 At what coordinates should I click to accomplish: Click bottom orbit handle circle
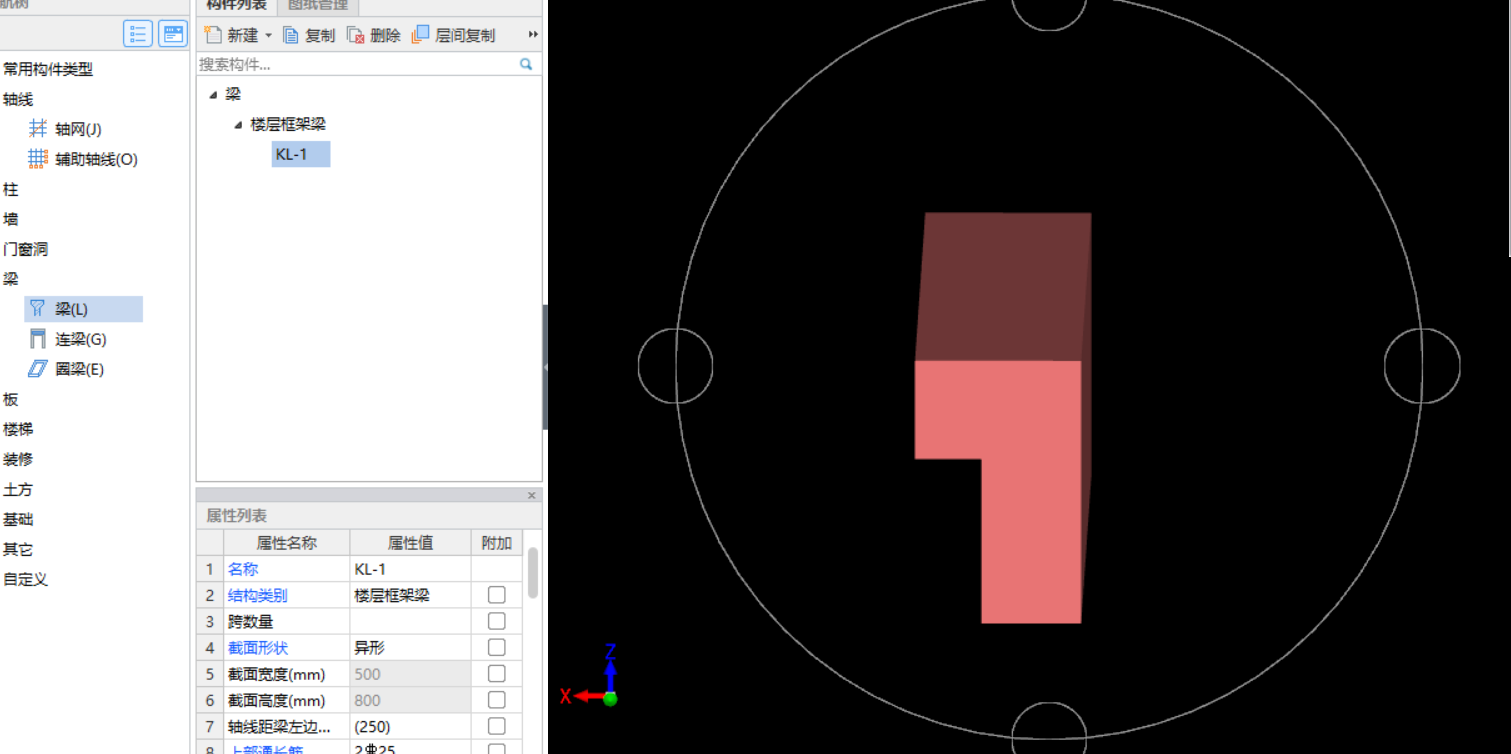pos(1049,728)
